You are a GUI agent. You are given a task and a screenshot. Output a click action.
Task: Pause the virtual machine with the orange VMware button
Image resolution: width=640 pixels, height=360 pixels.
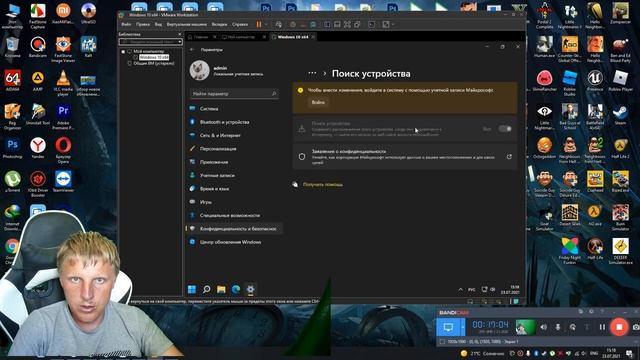click(x=259, y=24)
